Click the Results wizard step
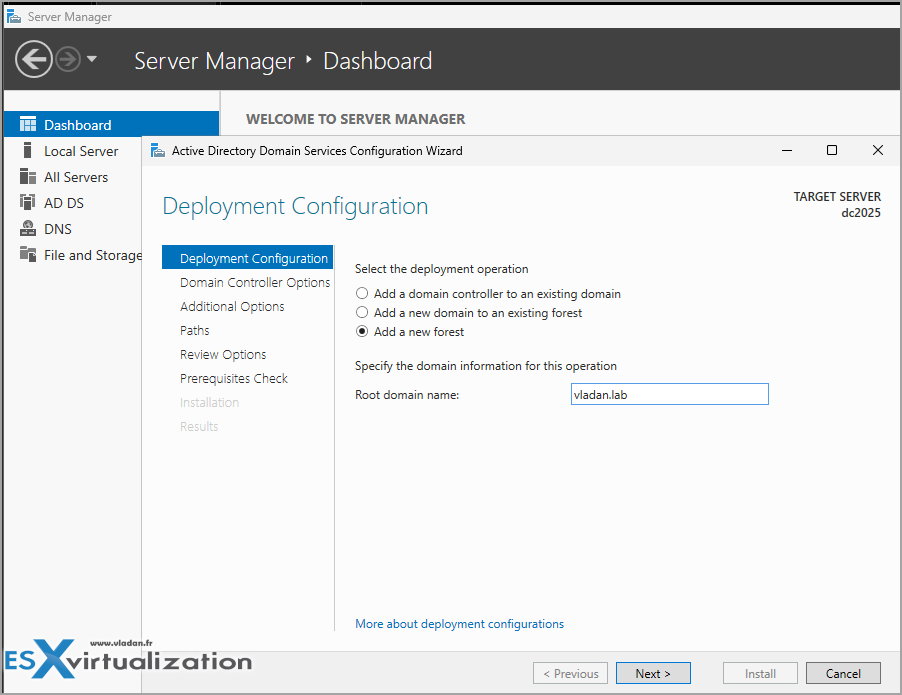Screen dimensions: 902x695 (x=199, y=426)
